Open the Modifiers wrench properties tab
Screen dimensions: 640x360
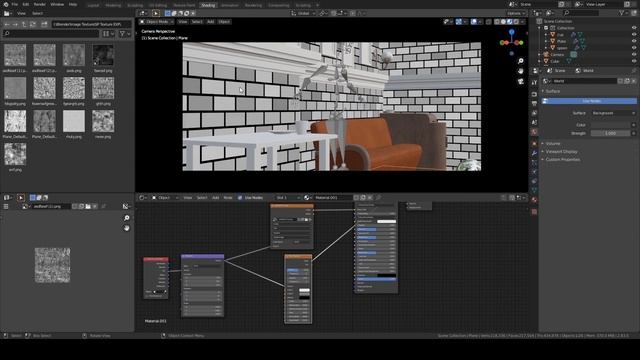click(x=534, y=153)
